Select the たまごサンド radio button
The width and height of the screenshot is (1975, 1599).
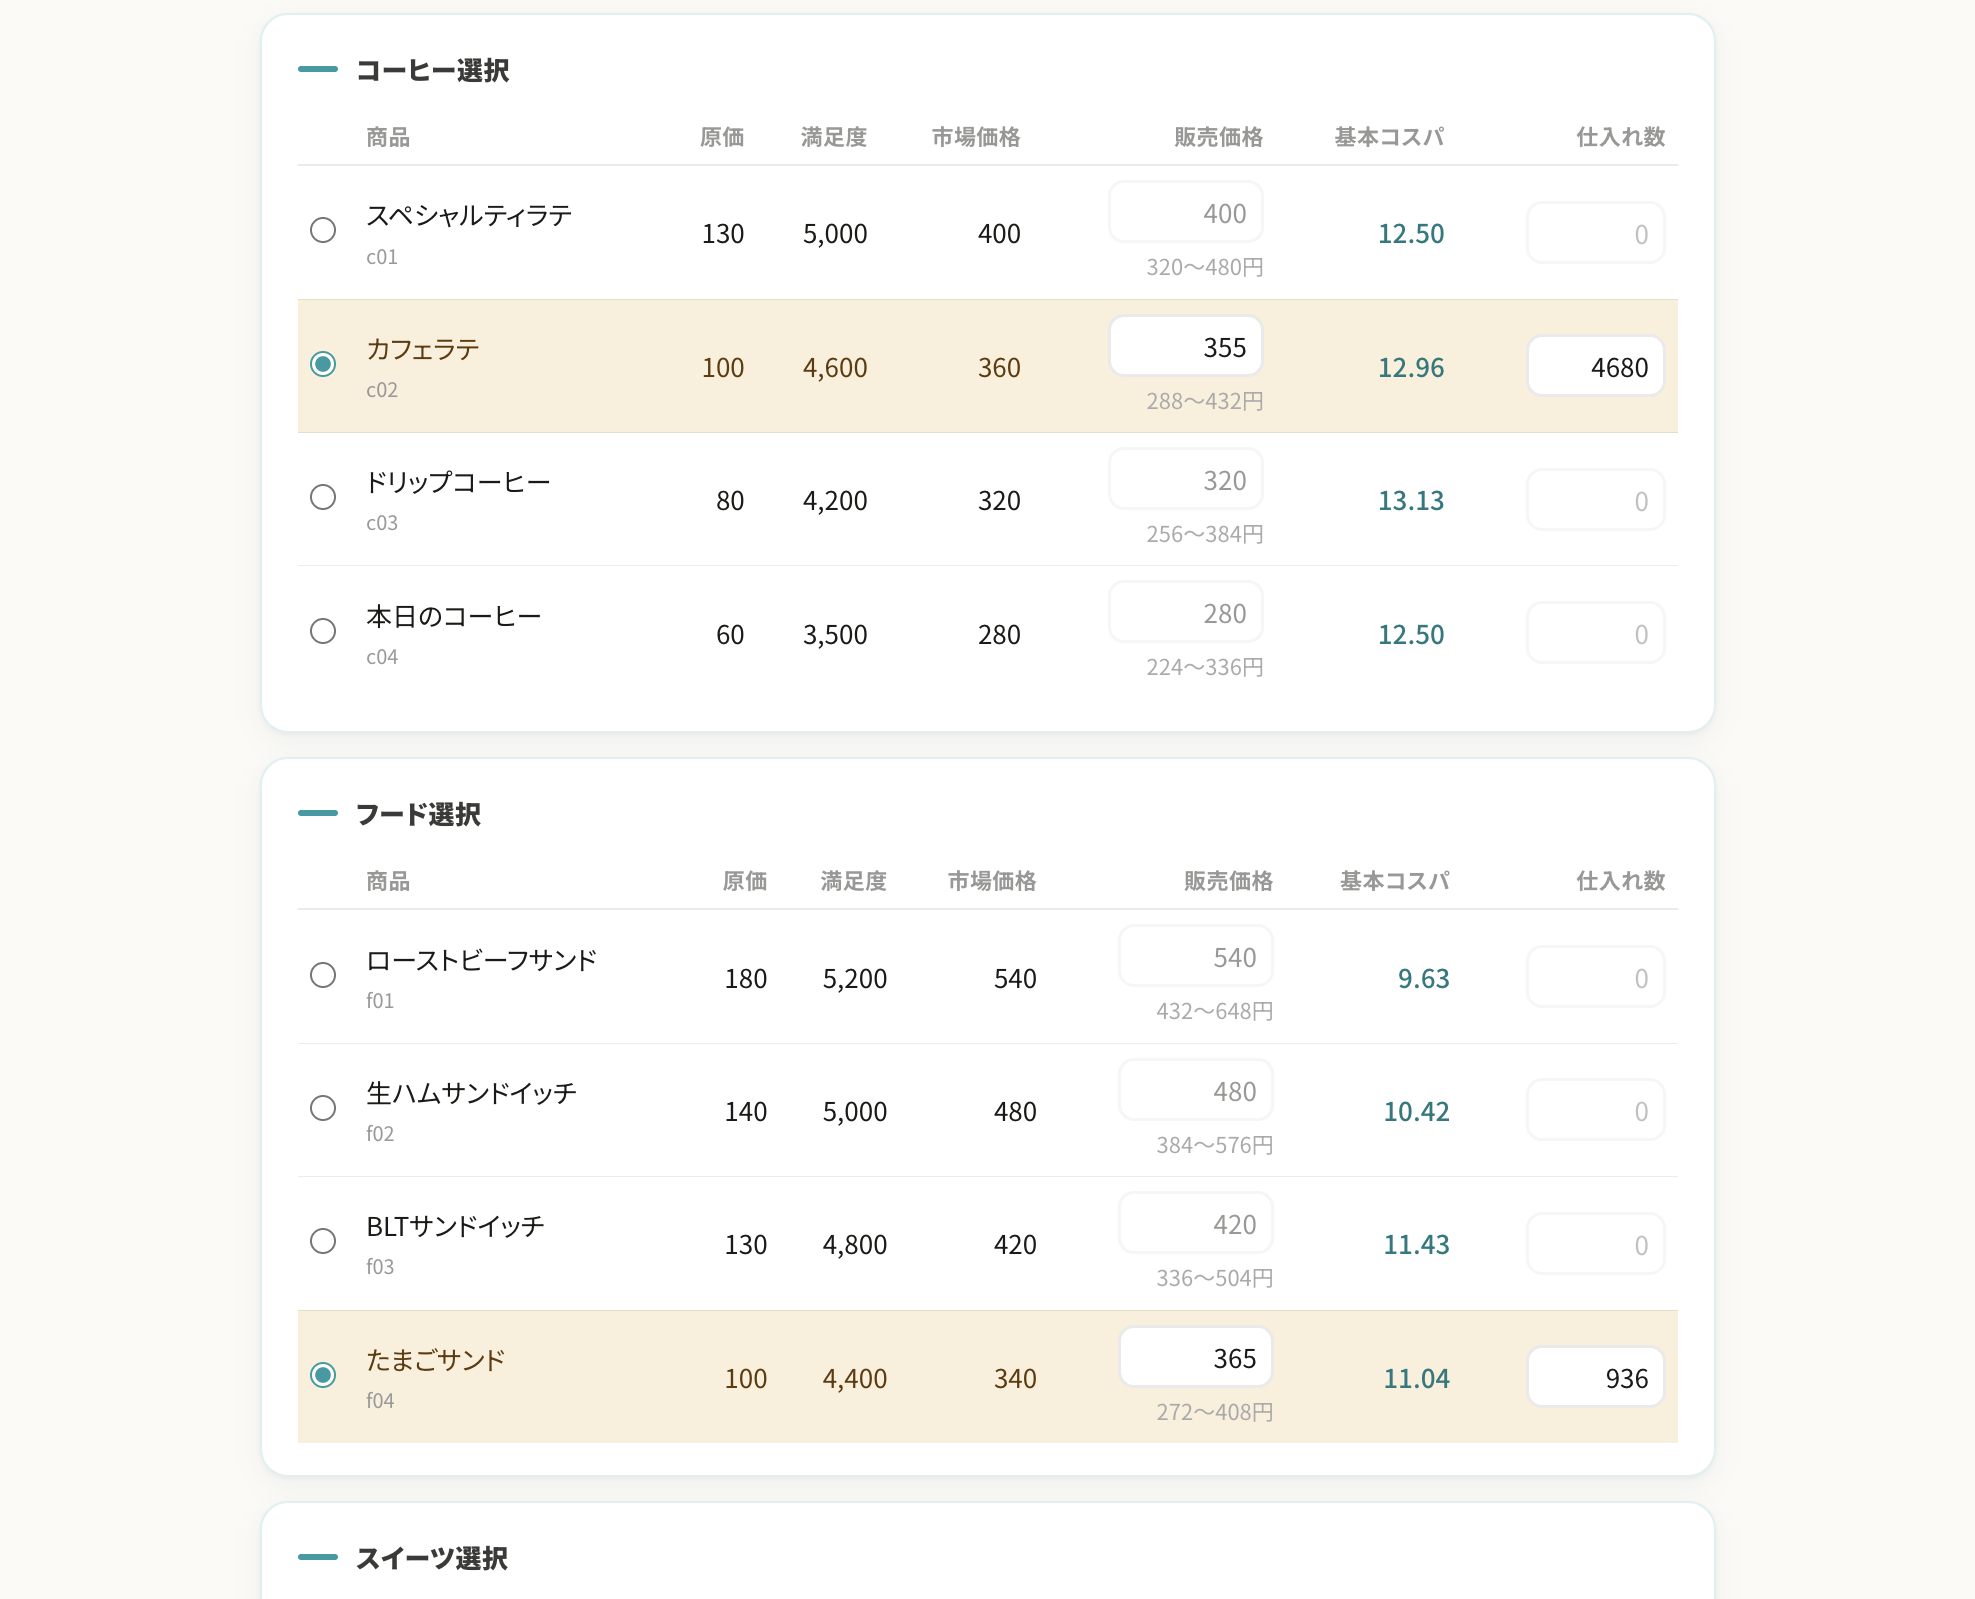(x=322, y=1375)
